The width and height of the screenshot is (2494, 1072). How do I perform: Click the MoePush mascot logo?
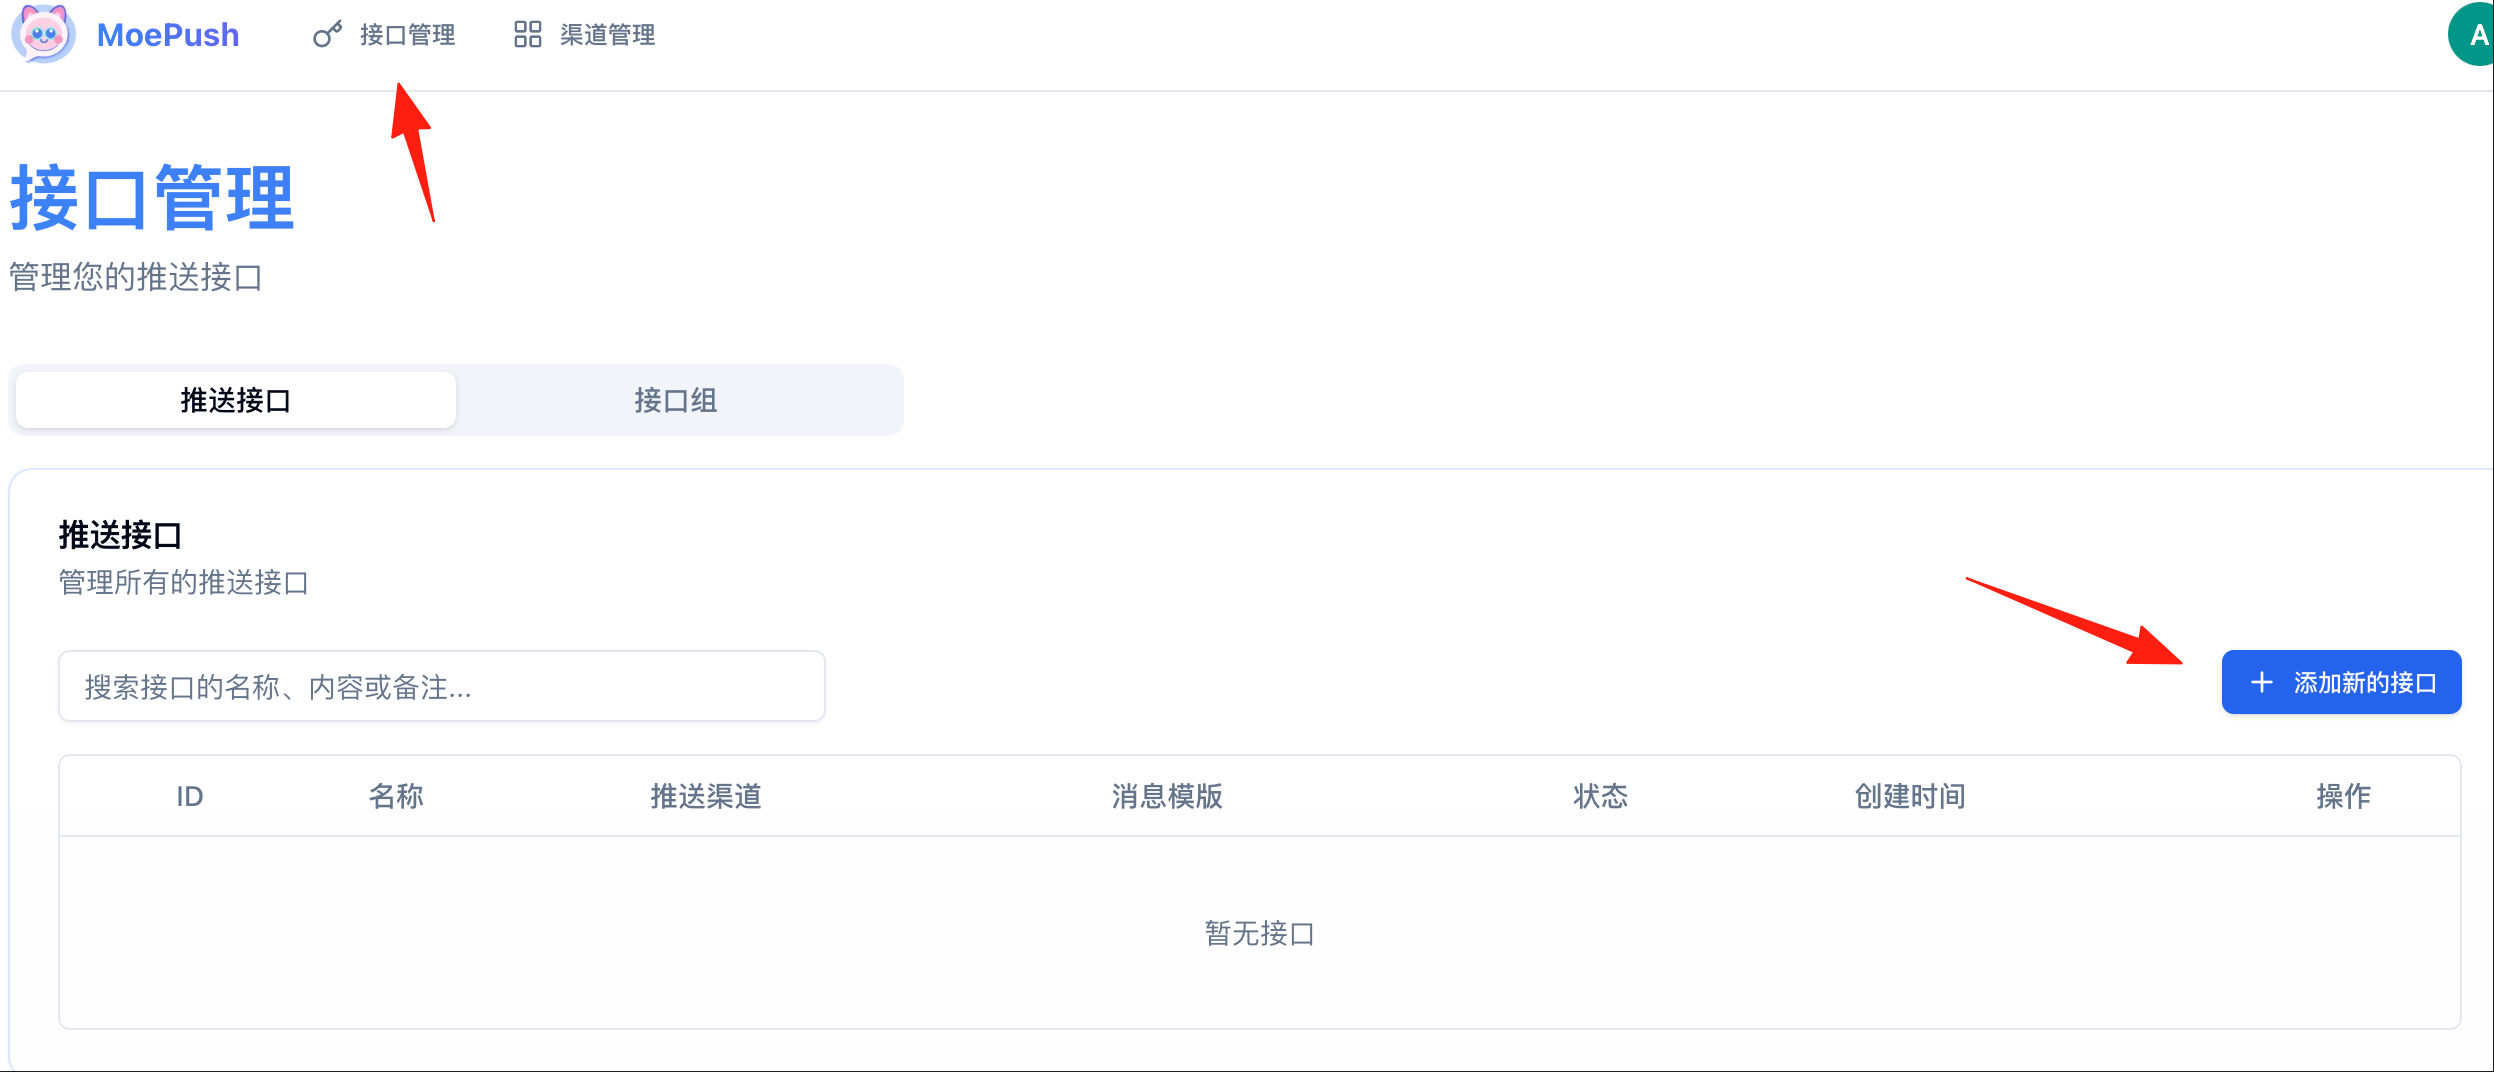pos(43,34)
